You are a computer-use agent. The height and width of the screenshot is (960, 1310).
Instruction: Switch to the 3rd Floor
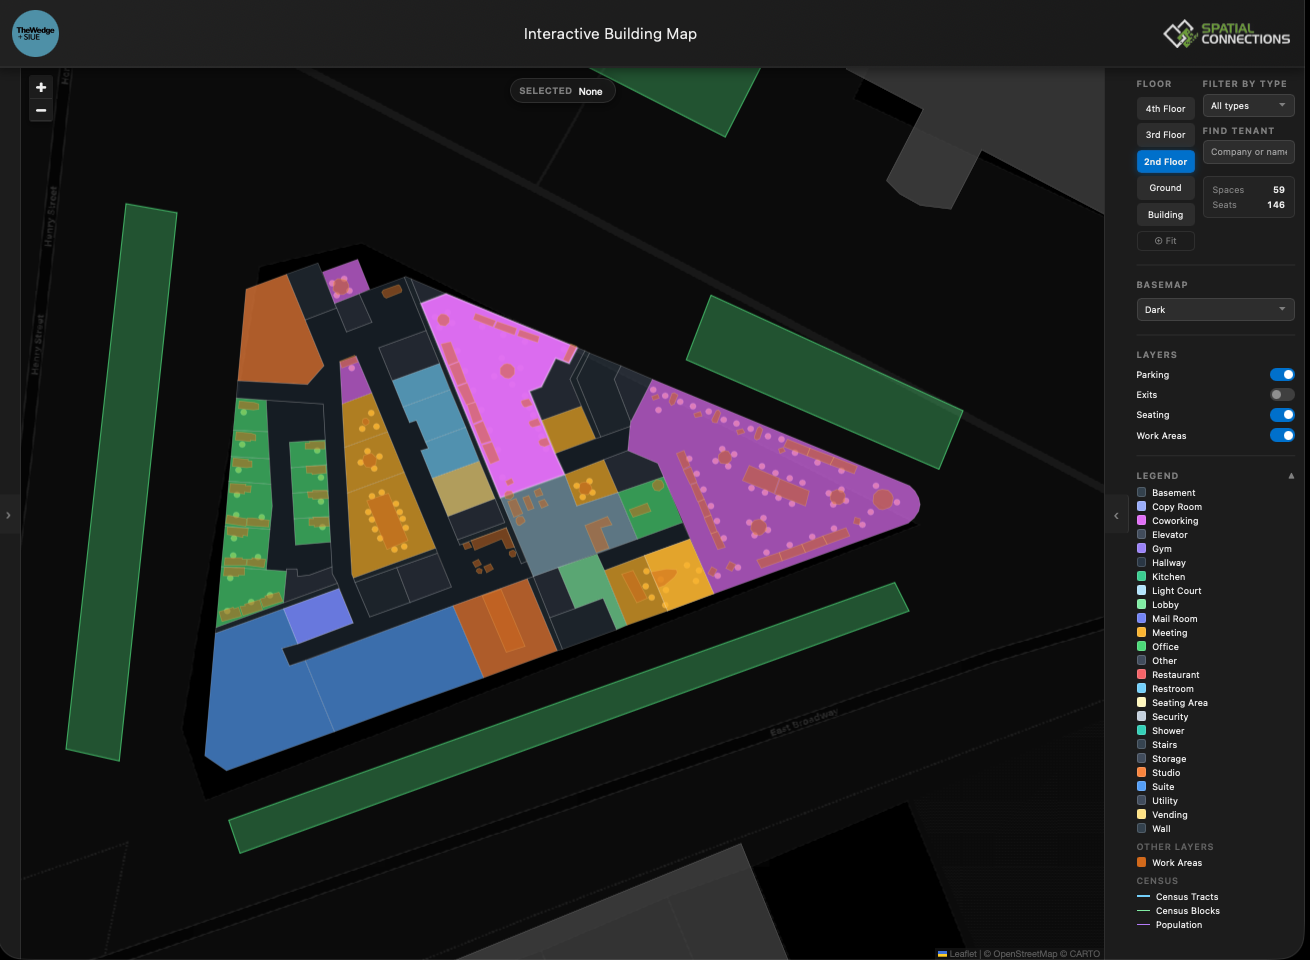(1165, 134)
